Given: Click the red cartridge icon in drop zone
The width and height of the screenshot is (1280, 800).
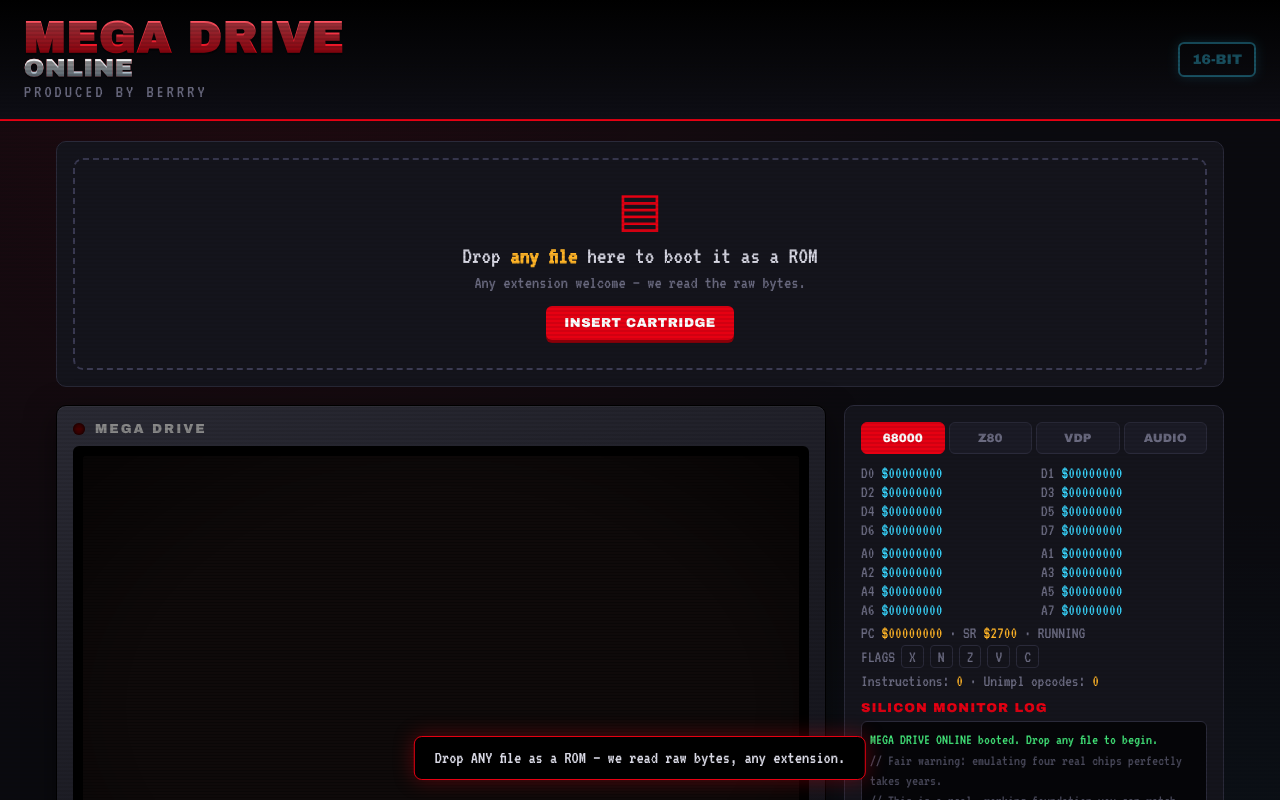Looking at the screenshot, I should pos(640,213).
